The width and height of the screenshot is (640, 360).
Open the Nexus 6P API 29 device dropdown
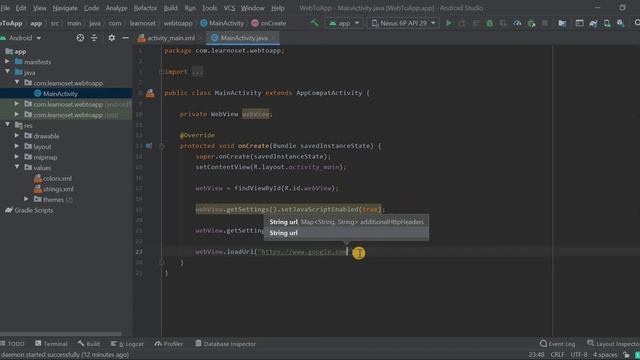[403, 23]
